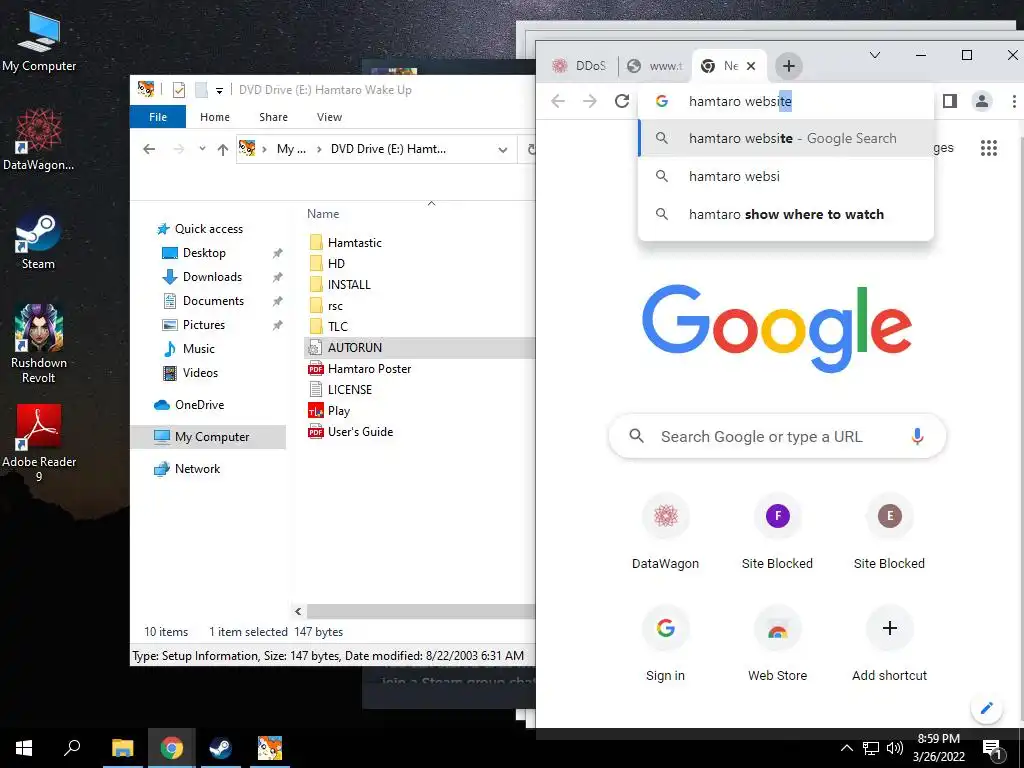Open the DataWagon desktop shortcut
Image resolution: width=1024 pixels, height=768 pixels.
pos(39,139)
